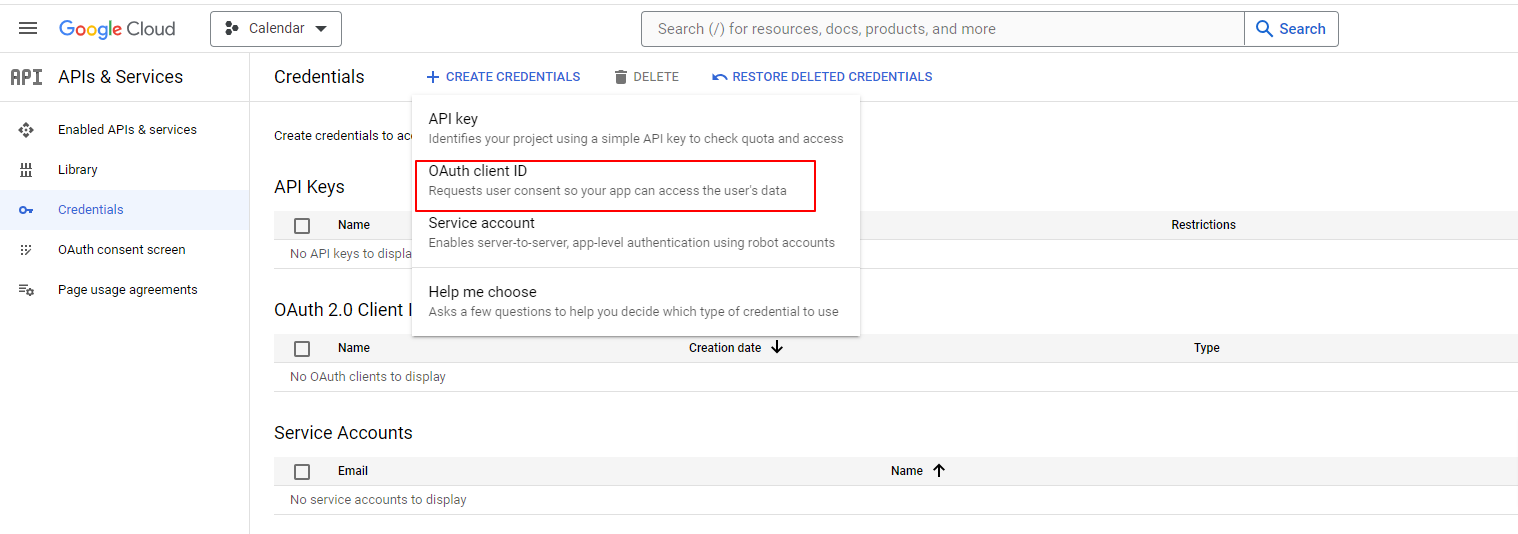This screenshot has width=1518, height=534.
Task: Click the Type column header
Action: coord(1207,348)
